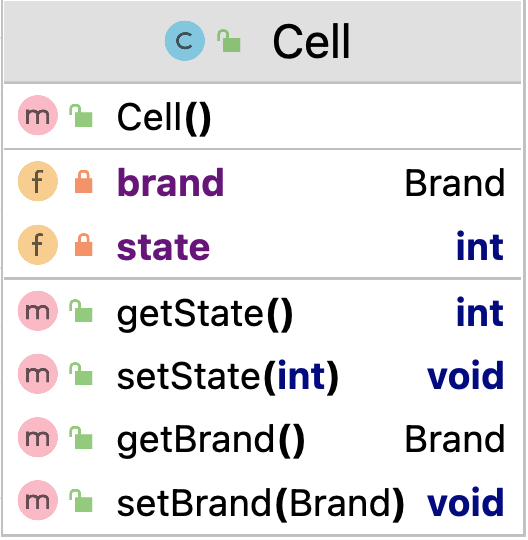This screenshot has width=528, height=540.
Task: Select the setBrand(Brand) method
Action: point(261,503)
